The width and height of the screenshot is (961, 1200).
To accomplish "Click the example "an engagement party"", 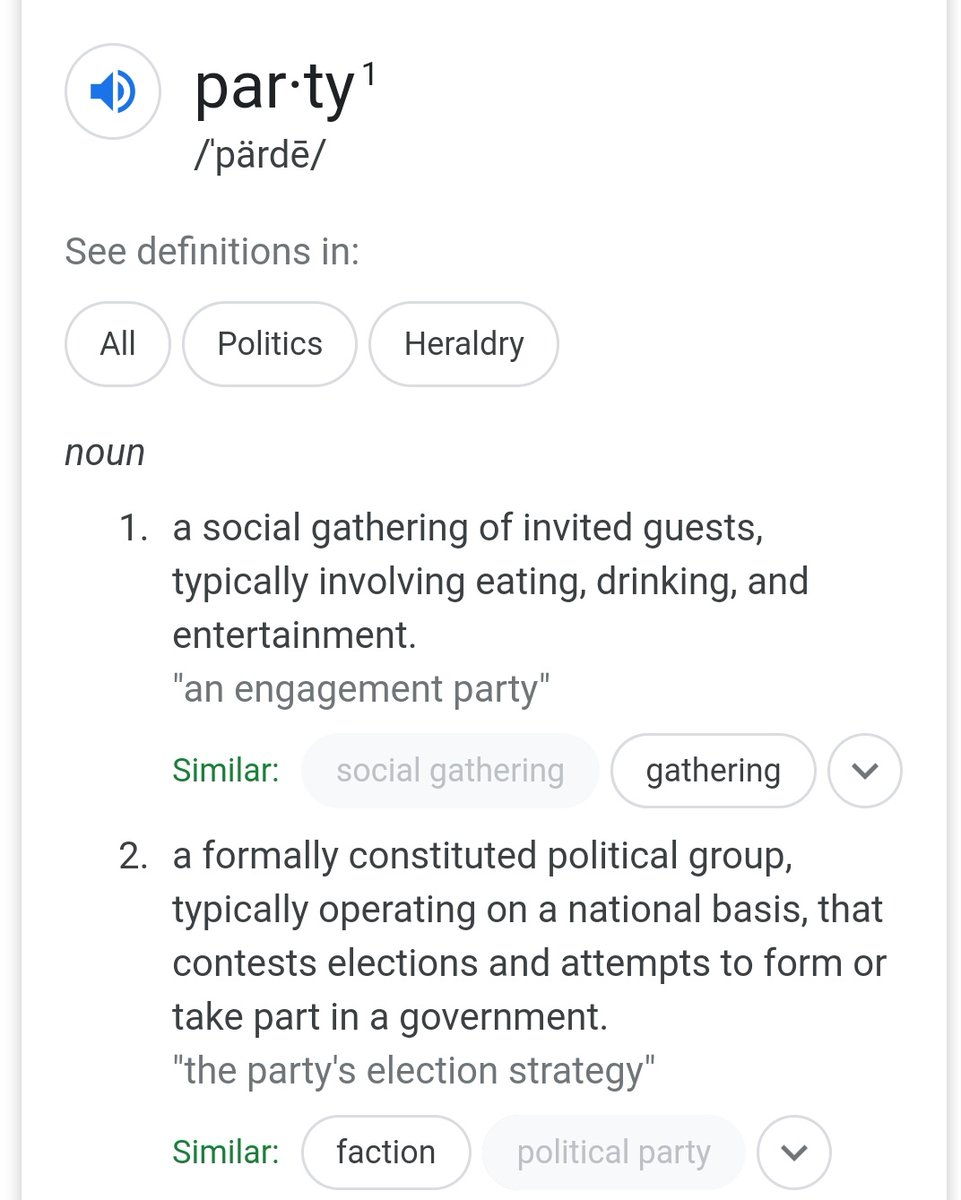I will click(361, 689).
